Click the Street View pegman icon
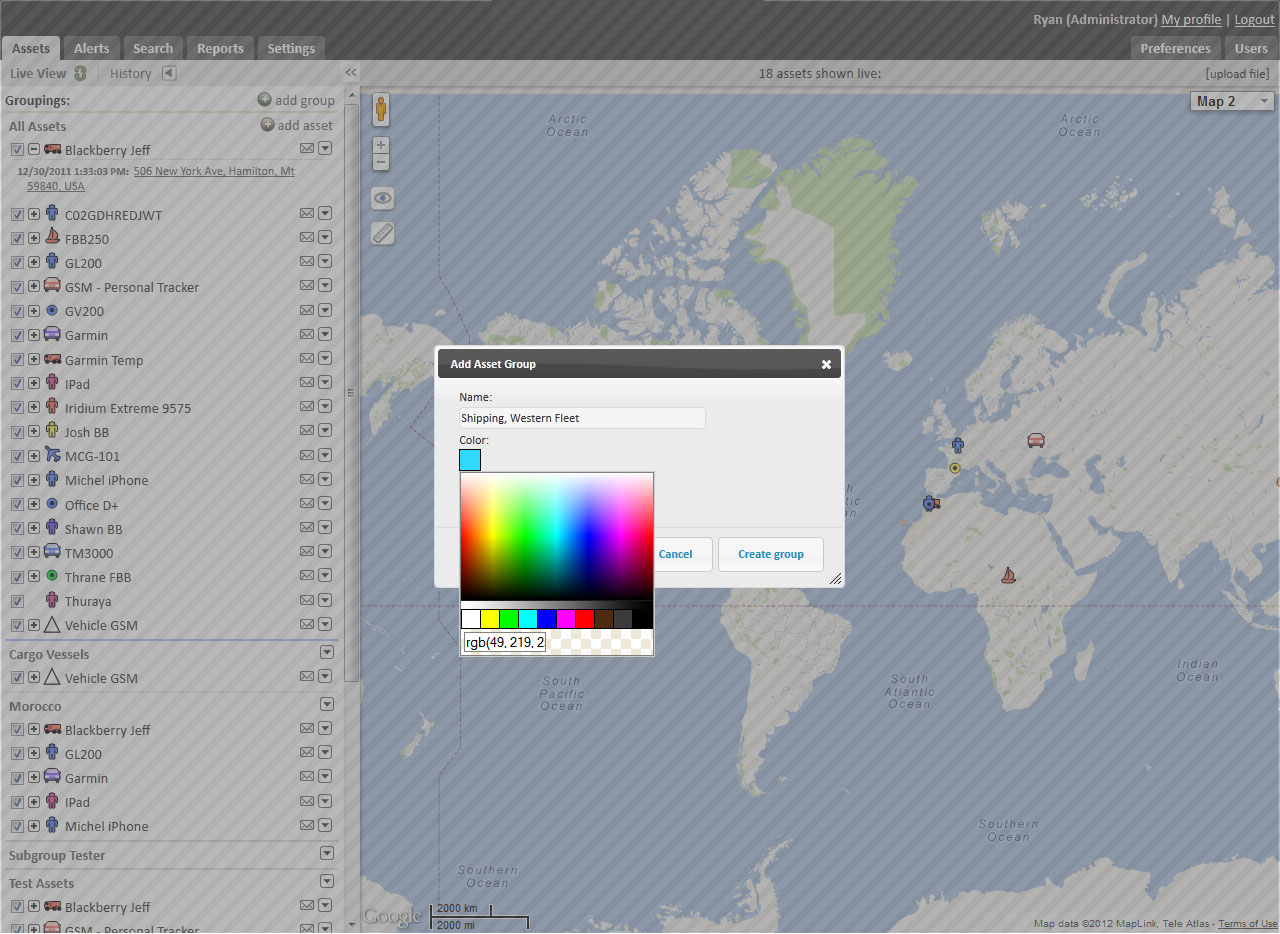This screenshot has width=1280, height=934. coord(381,109)
